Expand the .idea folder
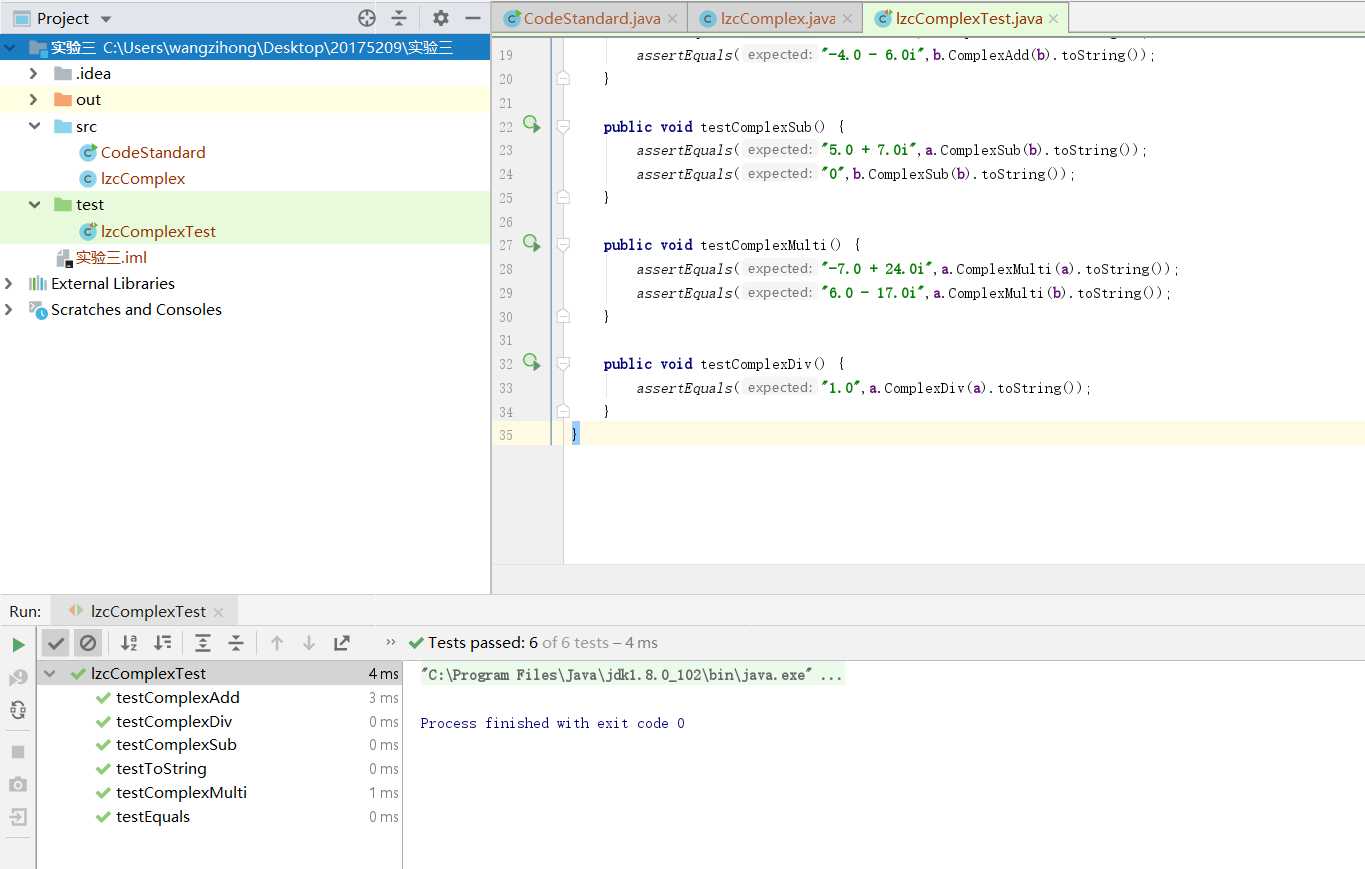The width and height of the screenshot is (1365, 869). click(x=34, y=73)
